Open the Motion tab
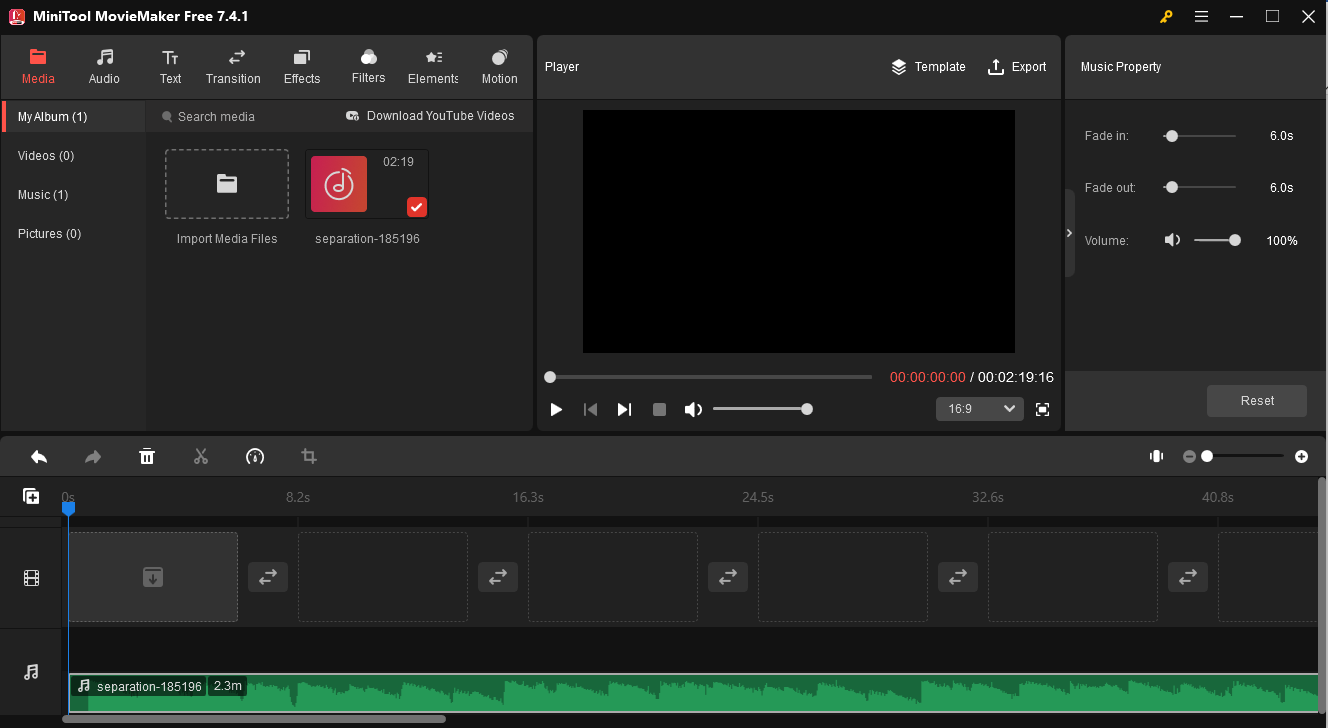1328x728 pixels. point(499,66)
